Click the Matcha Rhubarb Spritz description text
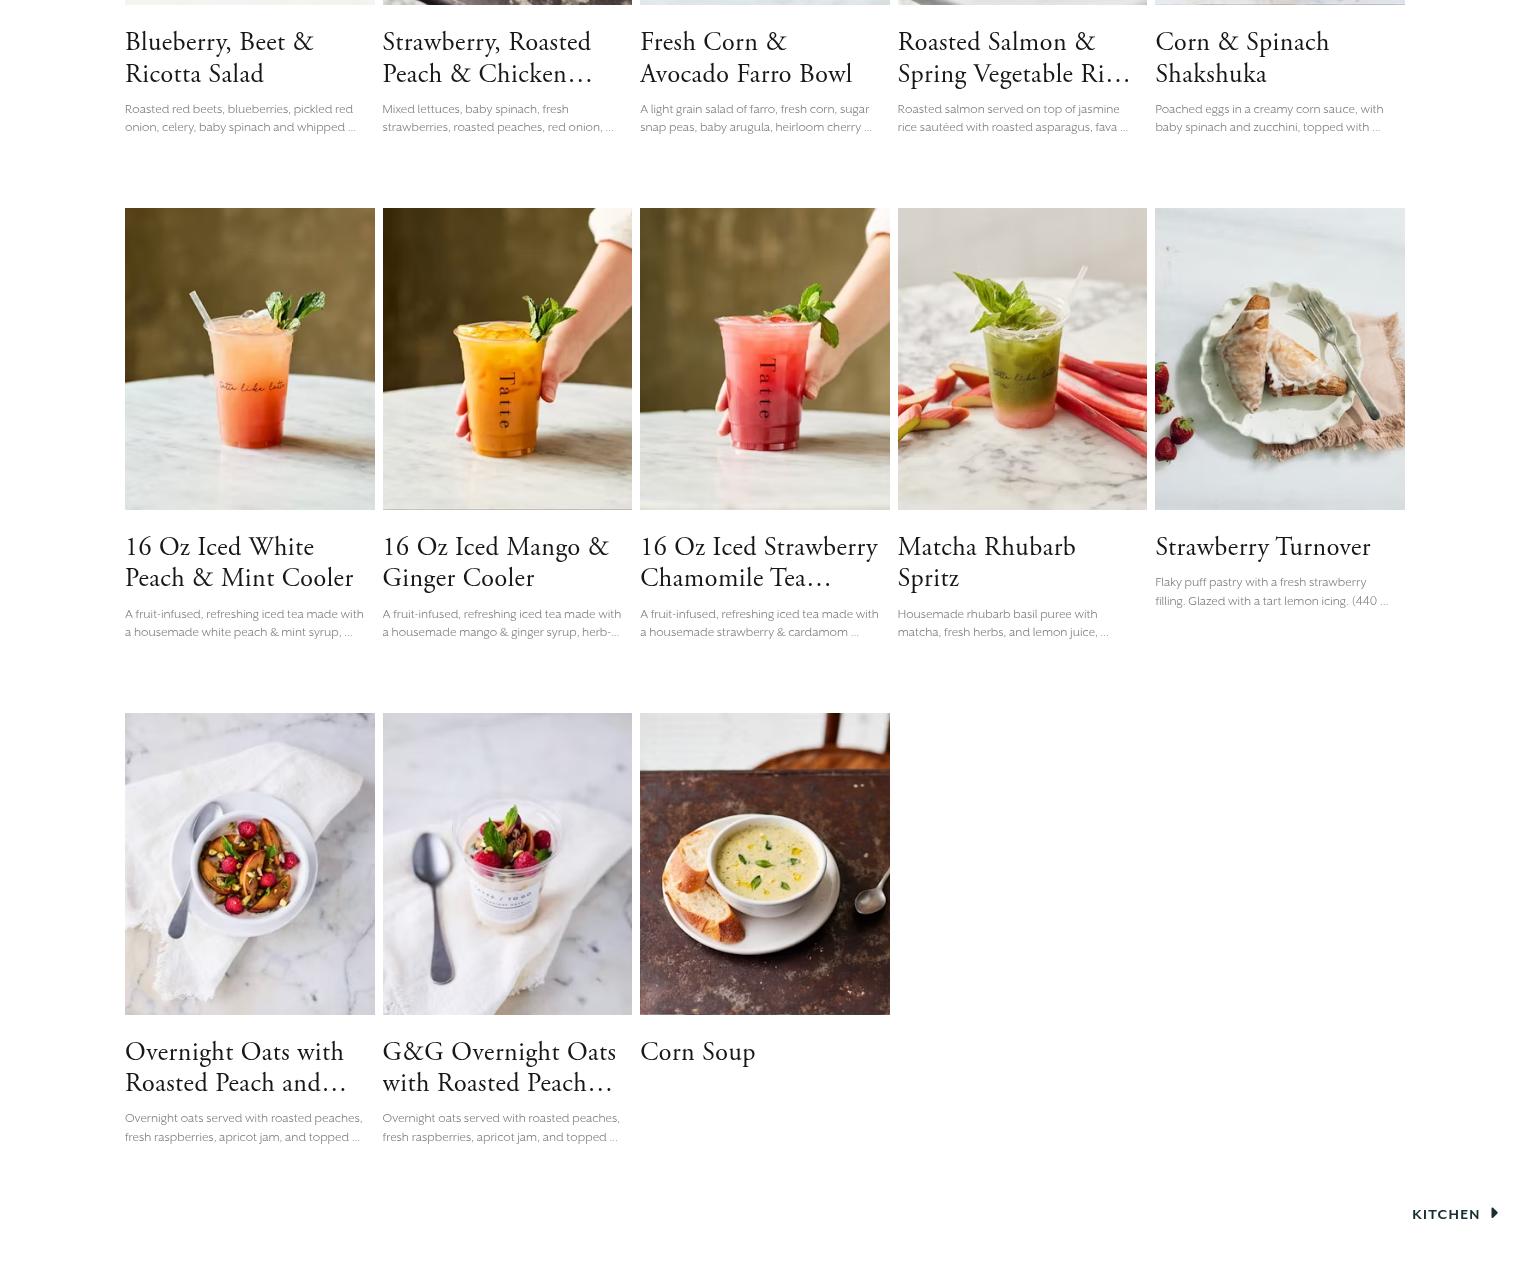The height and width of the screenshot is (1273, 1530). point(1003,623)
